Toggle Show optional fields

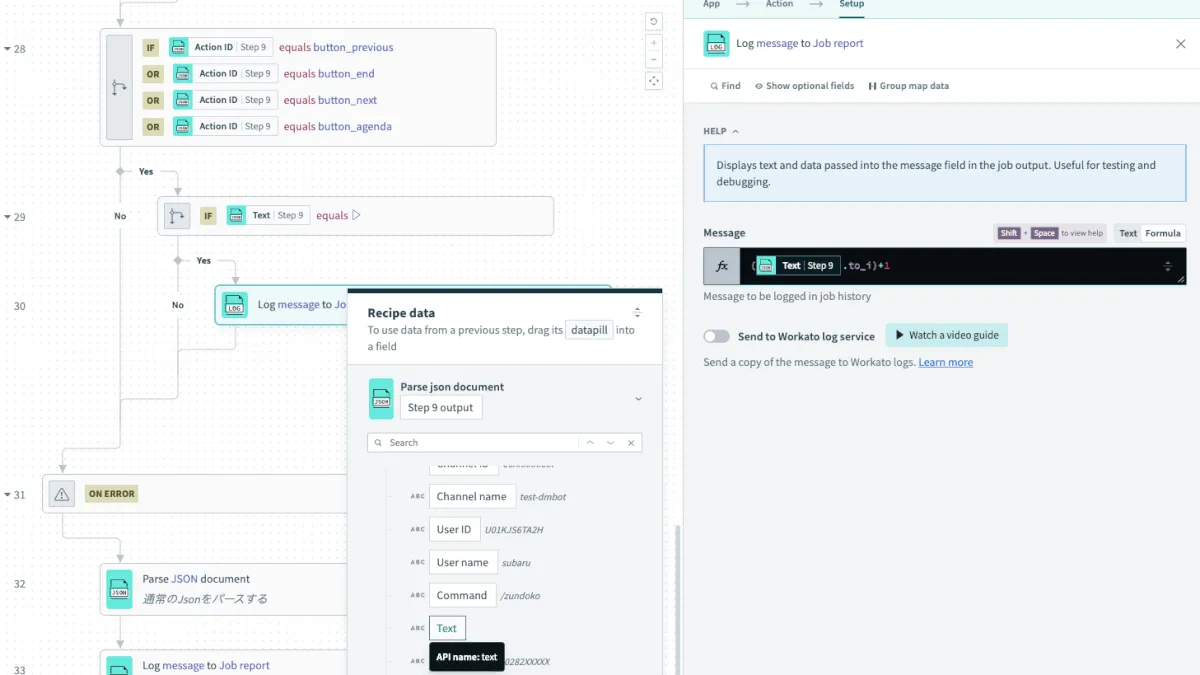pos(804,86)
